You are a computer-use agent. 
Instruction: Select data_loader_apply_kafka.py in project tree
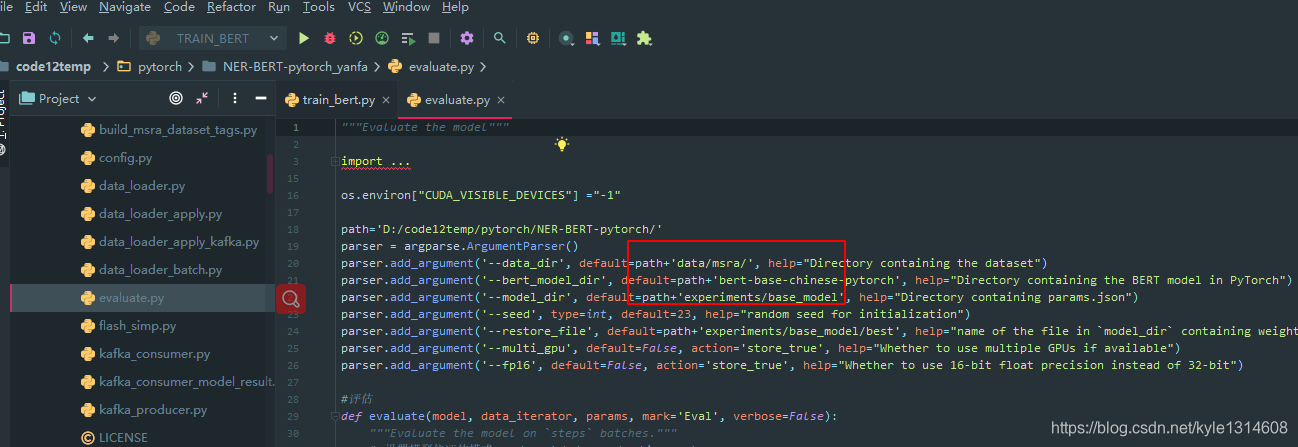(x=170, y=242)
